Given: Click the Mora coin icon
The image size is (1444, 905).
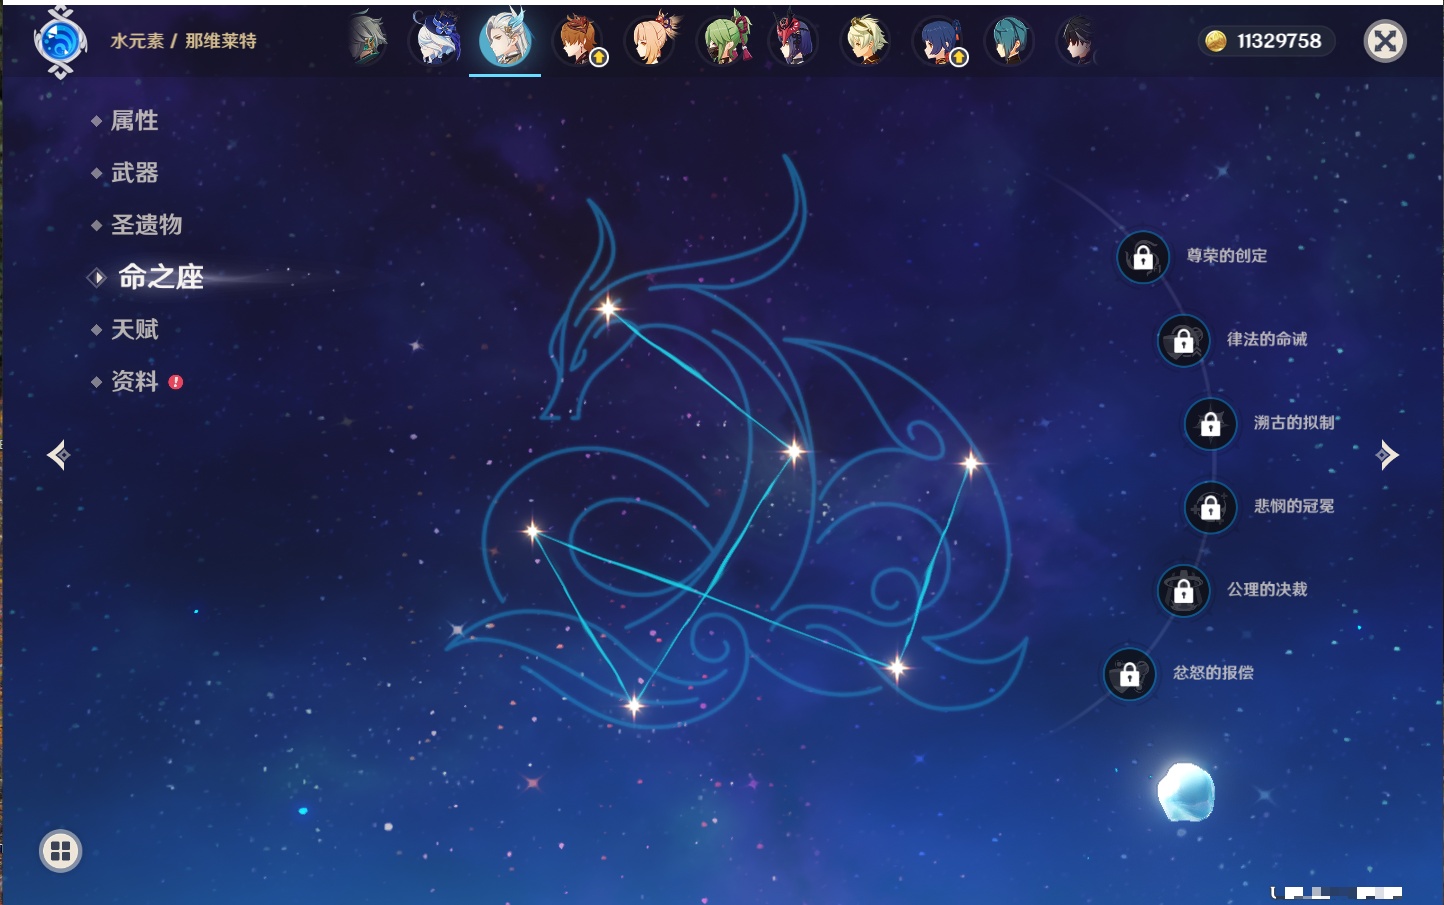Looking at the screenshot, I should 1216,41.
